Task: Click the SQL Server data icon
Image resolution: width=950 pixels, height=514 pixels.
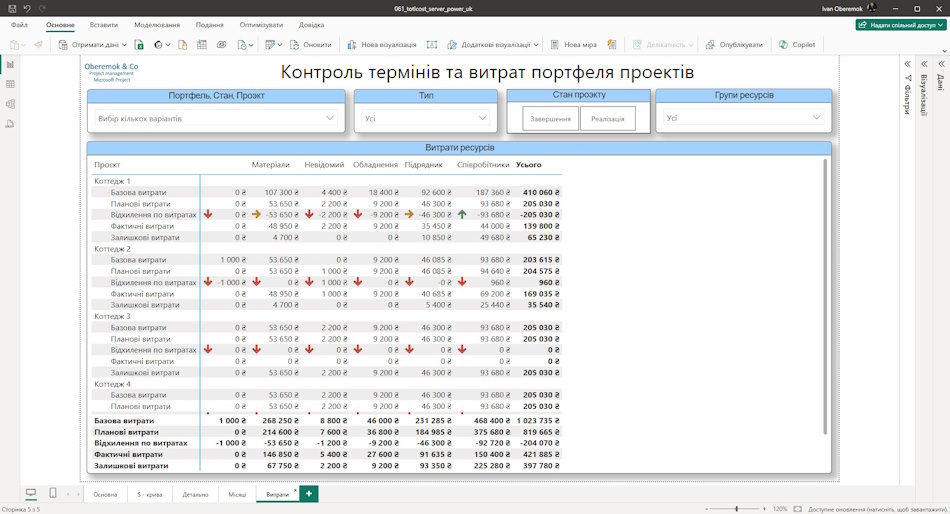Action: point(182,45)
